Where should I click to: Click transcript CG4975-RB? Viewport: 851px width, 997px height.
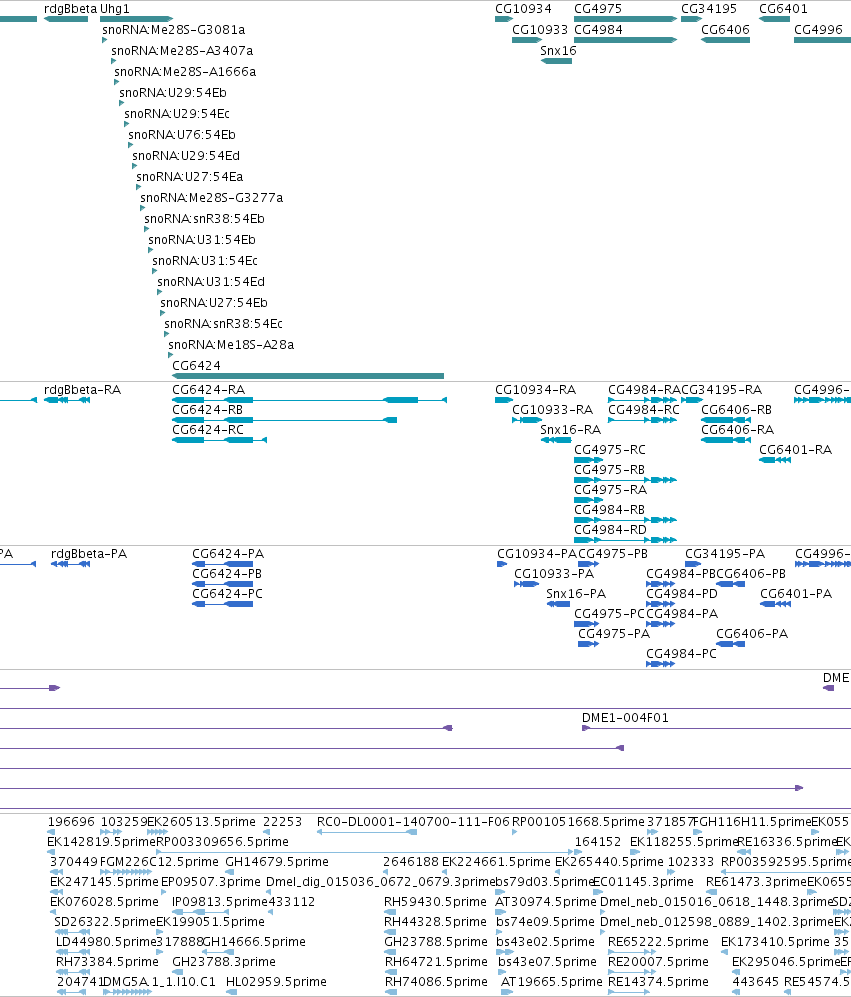(625, 480)
